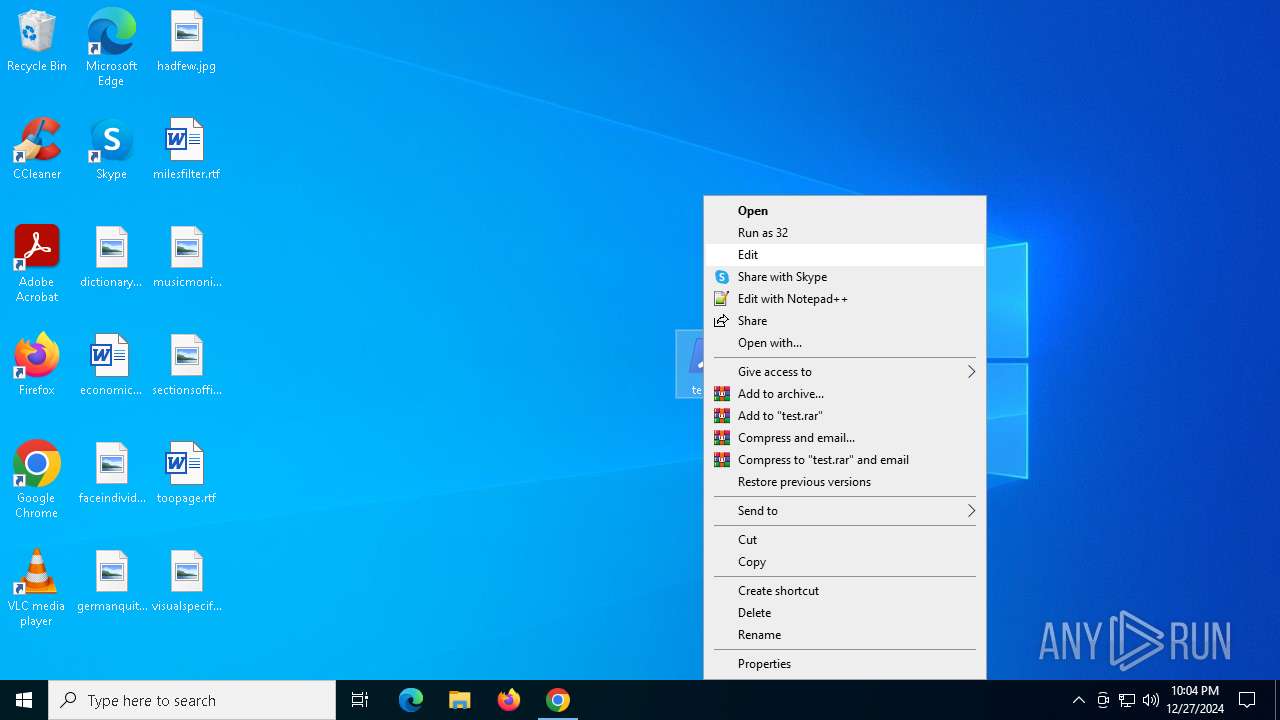Open Firefox from the taskbar

pyautogui.click(x=509, y=700)
